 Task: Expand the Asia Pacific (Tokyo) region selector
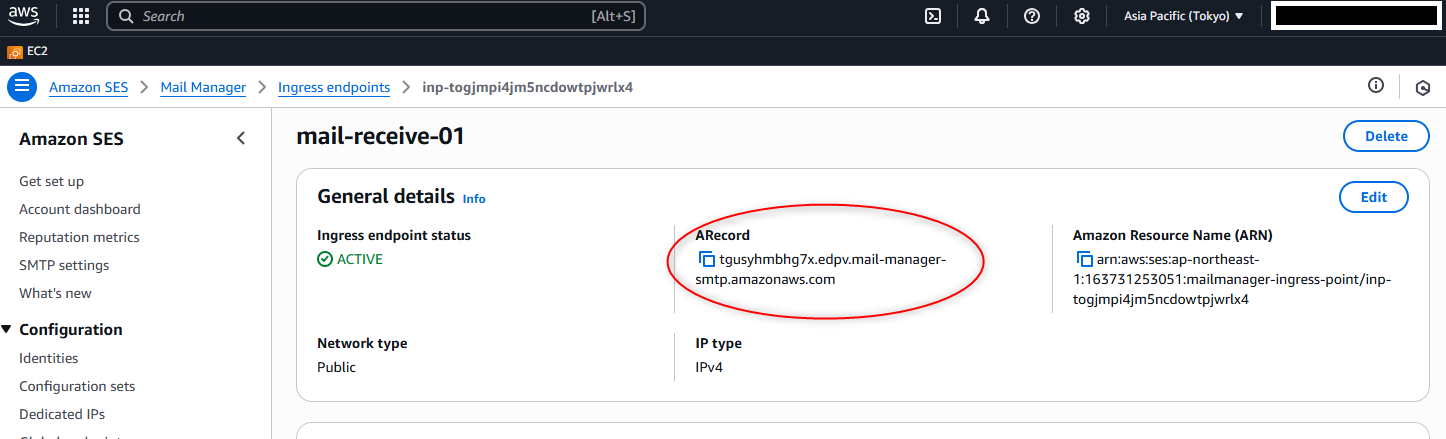tap(1183, 16)
